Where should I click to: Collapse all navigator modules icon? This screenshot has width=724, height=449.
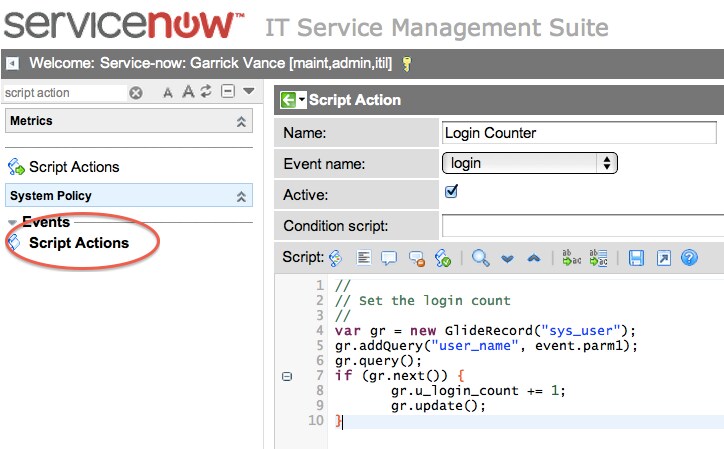pos(228,91)
